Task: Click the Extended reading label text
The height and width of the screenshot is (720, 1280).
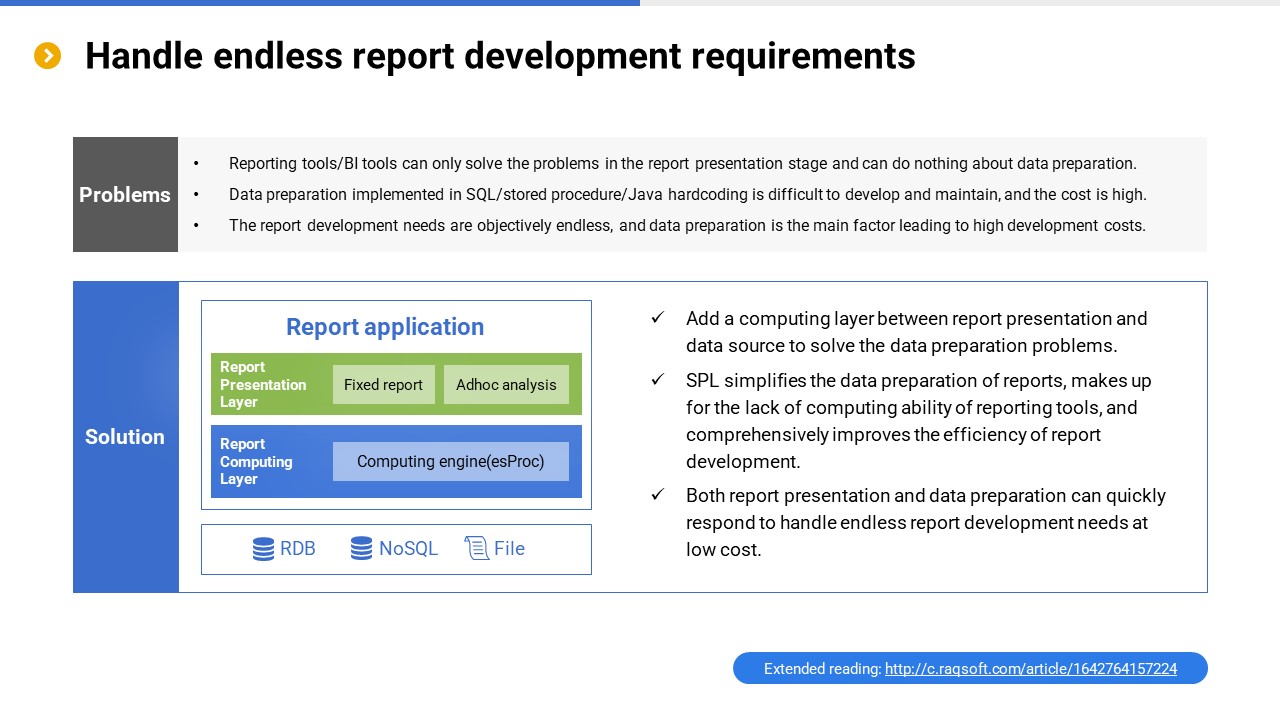Action: coord(822,669)
